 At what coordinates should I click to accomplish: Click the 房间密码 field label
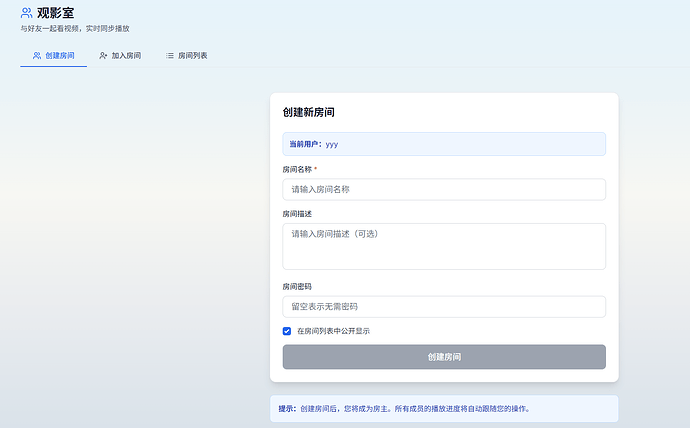[x=297, y=286]
